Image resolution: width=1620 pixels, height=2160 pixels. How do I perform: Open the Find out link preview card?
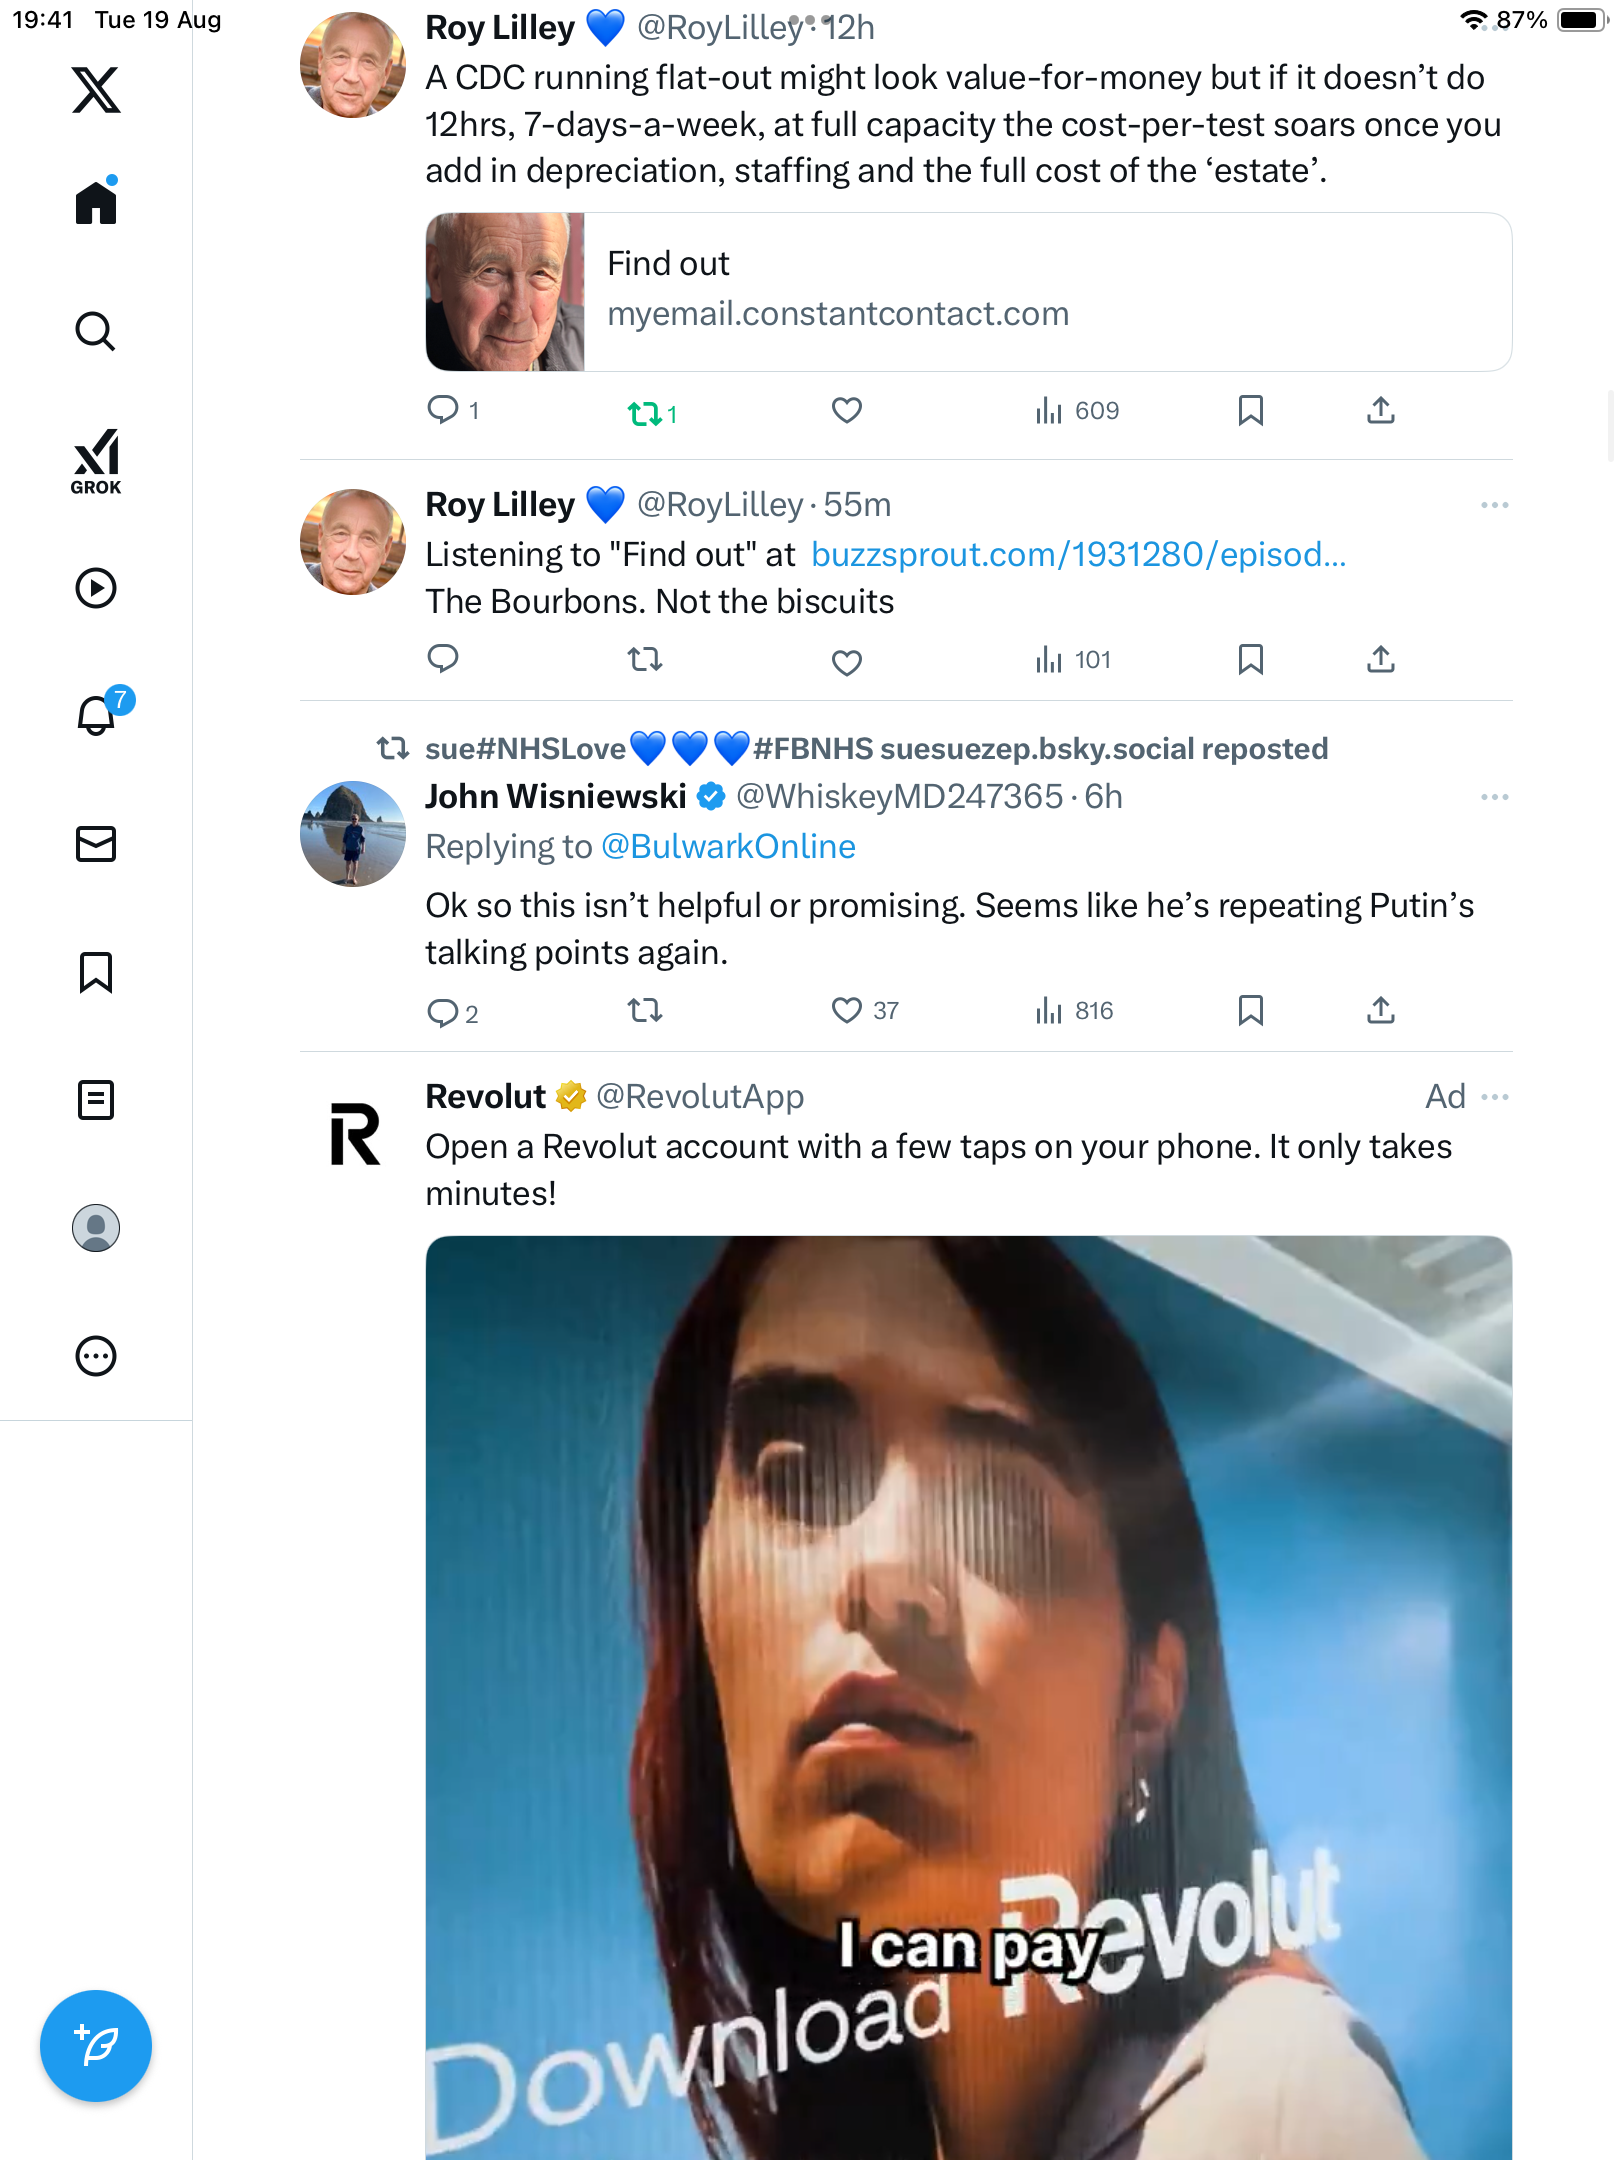click(968, 292)
